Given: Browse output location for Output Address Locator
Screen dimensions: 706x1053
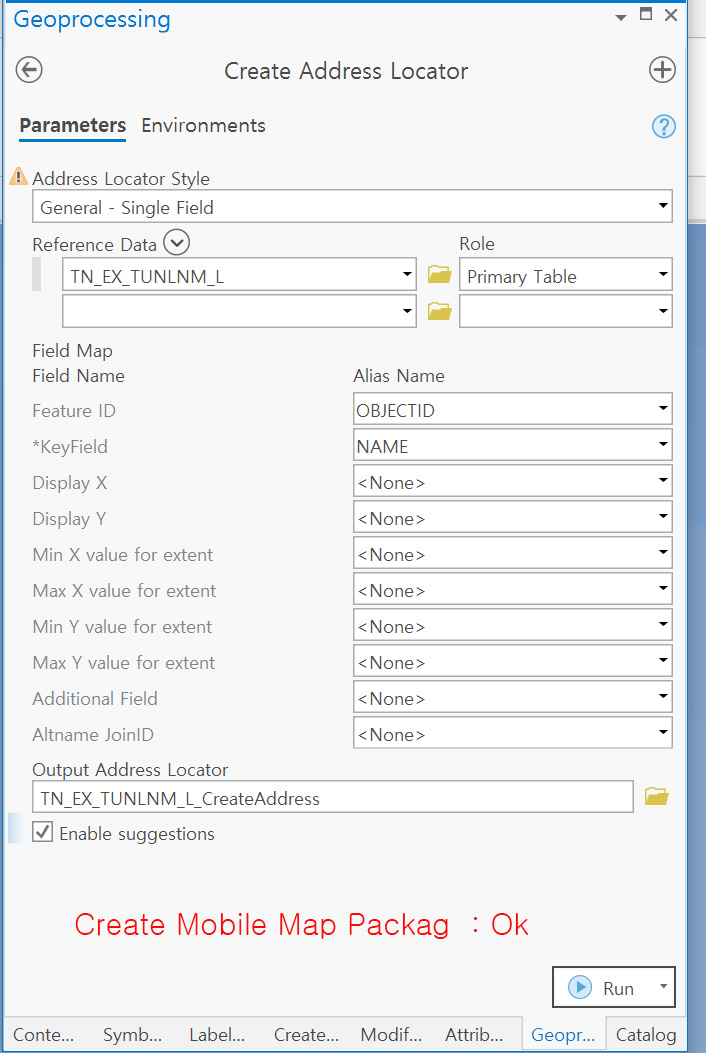Looking at the screenshot, I should click(x=657, y=796).
